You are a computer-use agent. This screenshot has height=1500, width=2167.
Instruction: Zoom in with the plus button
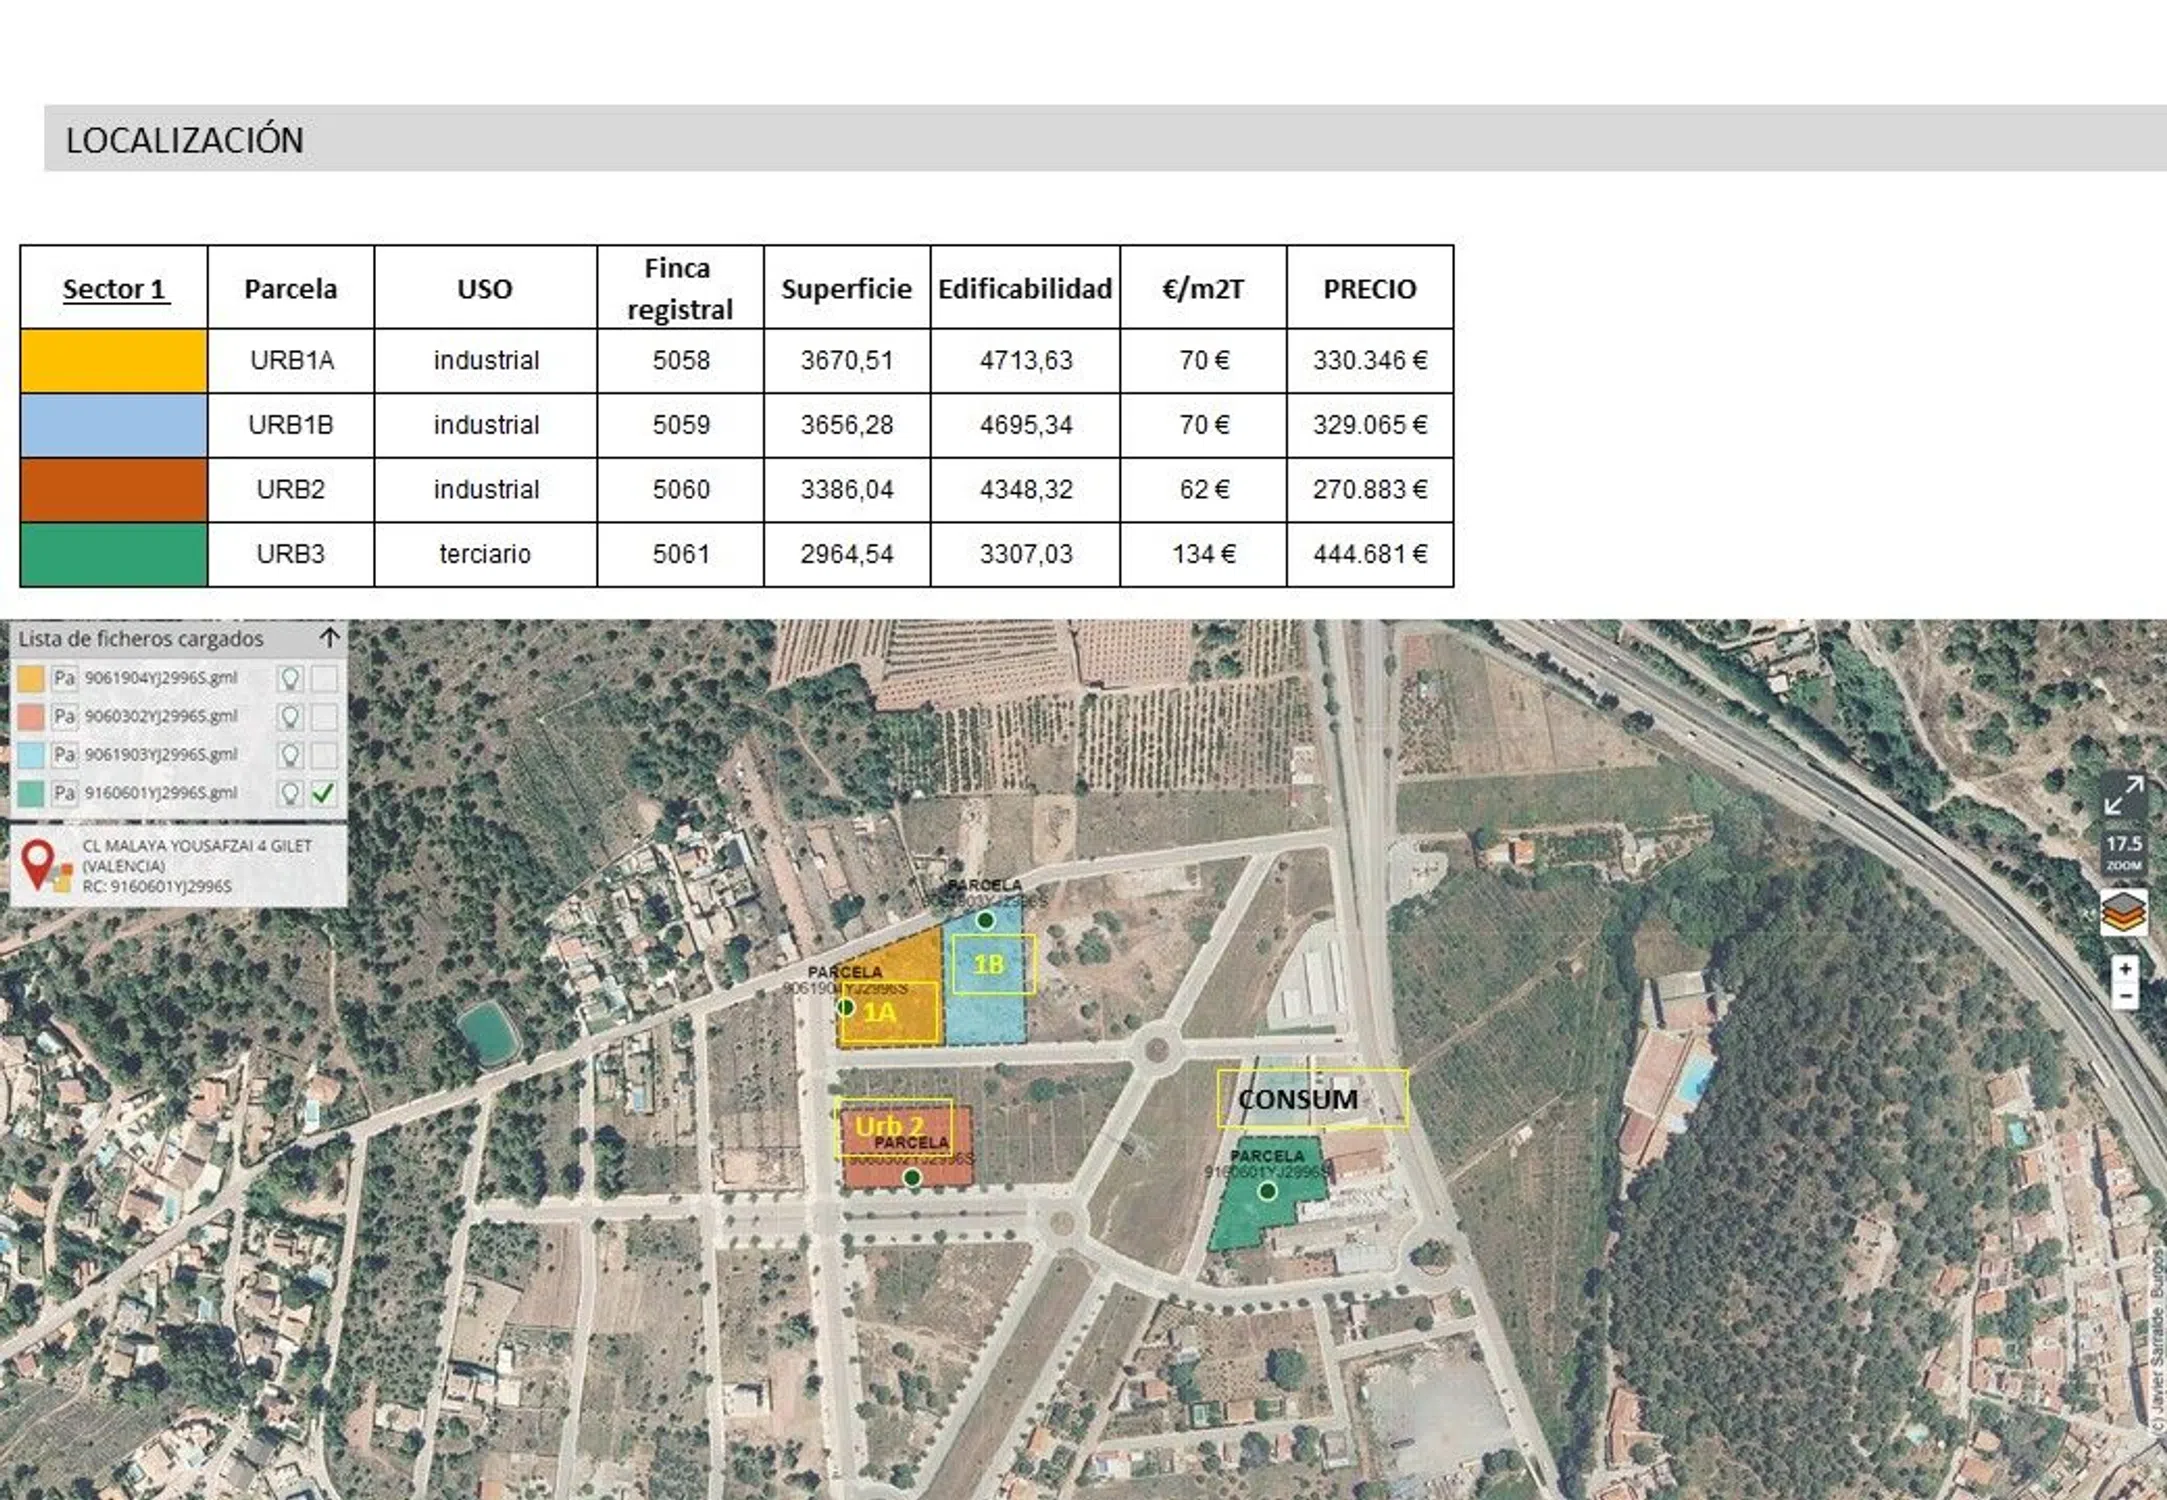pos(2124,968)
